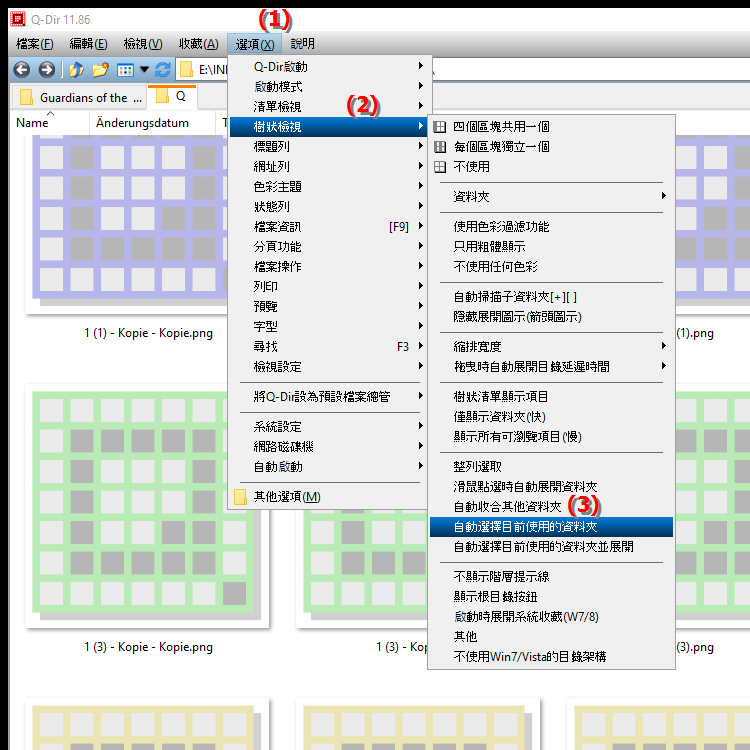
Task: Go forward with the right arrow button
Action: (46, 70)
